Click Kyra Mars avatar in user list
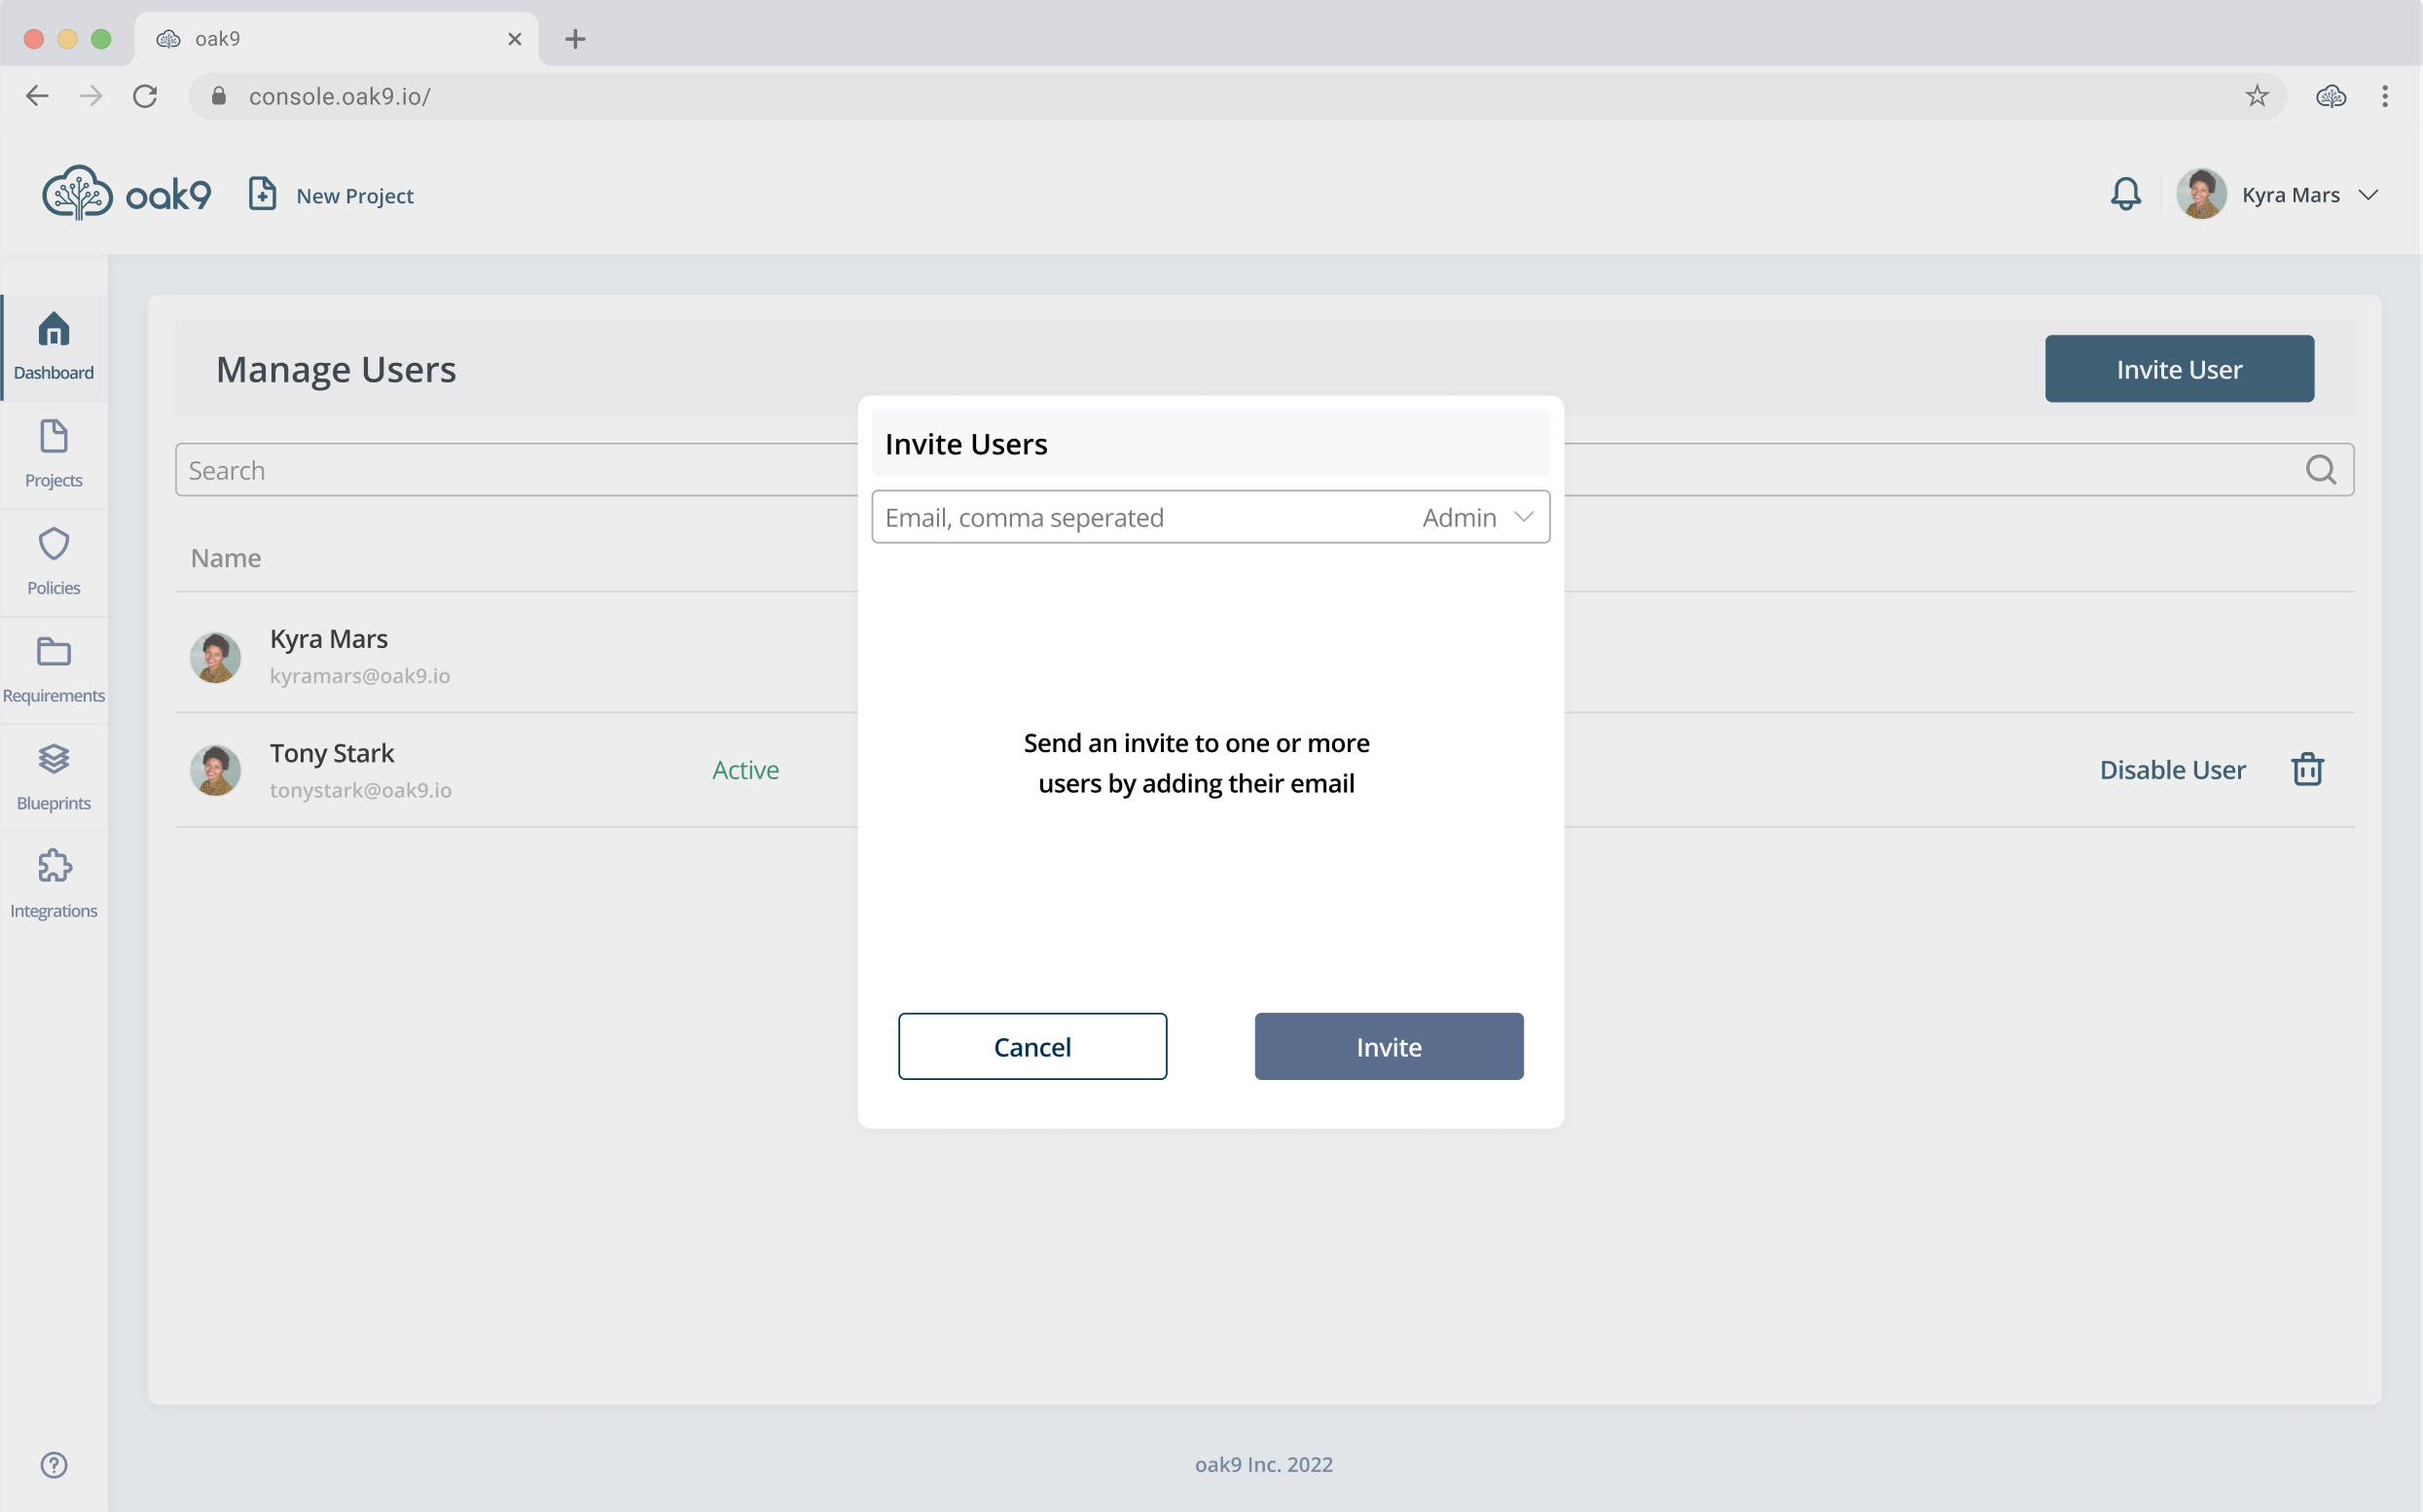 (215, 657)
